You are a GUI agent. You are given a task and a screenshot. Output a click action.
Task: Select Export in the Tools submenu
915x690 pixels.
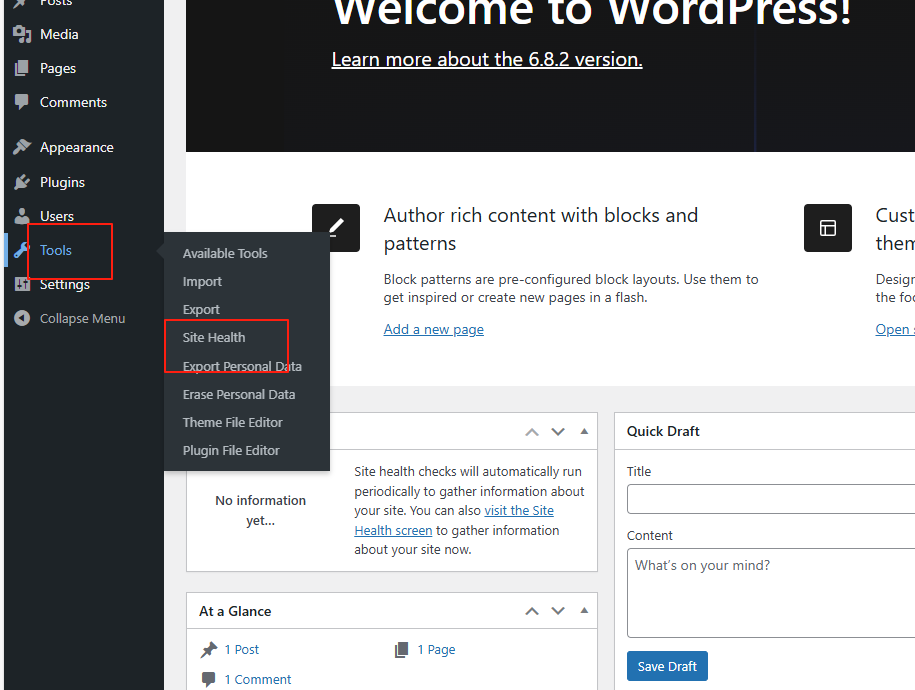201,309
